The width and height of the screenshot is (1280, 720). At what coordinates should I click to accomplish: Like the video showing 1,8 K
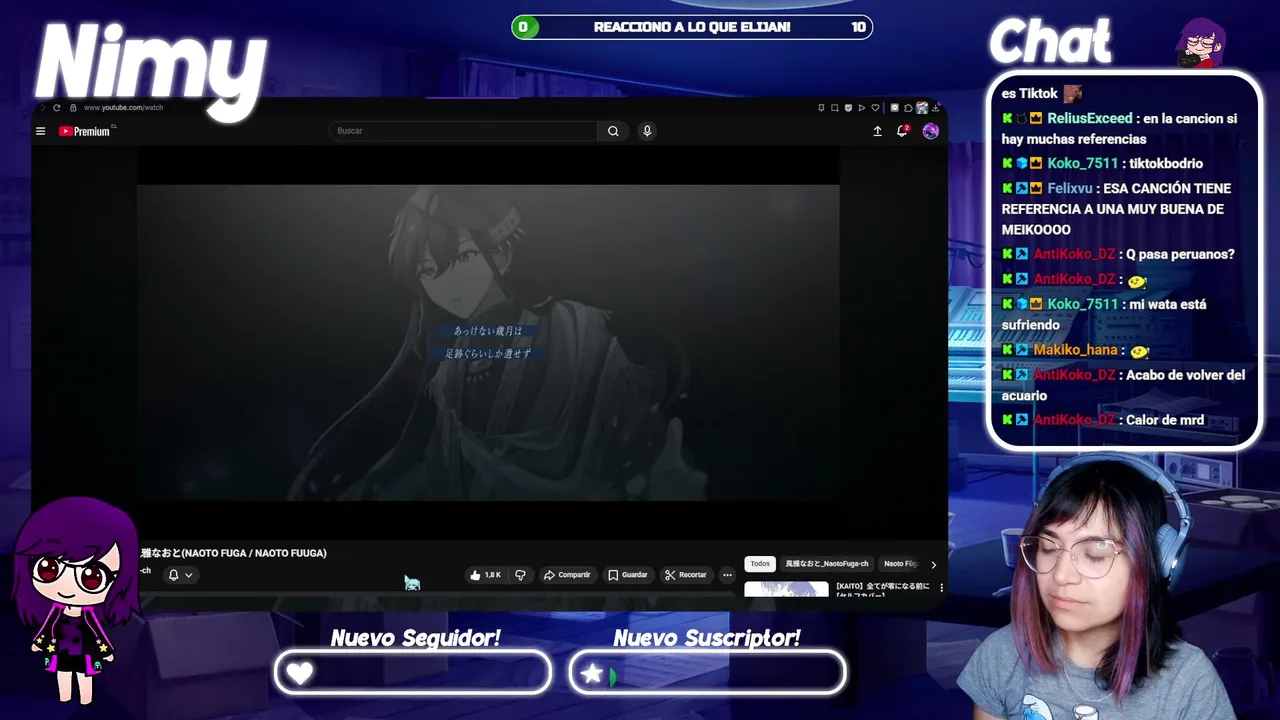pos(485,575)
